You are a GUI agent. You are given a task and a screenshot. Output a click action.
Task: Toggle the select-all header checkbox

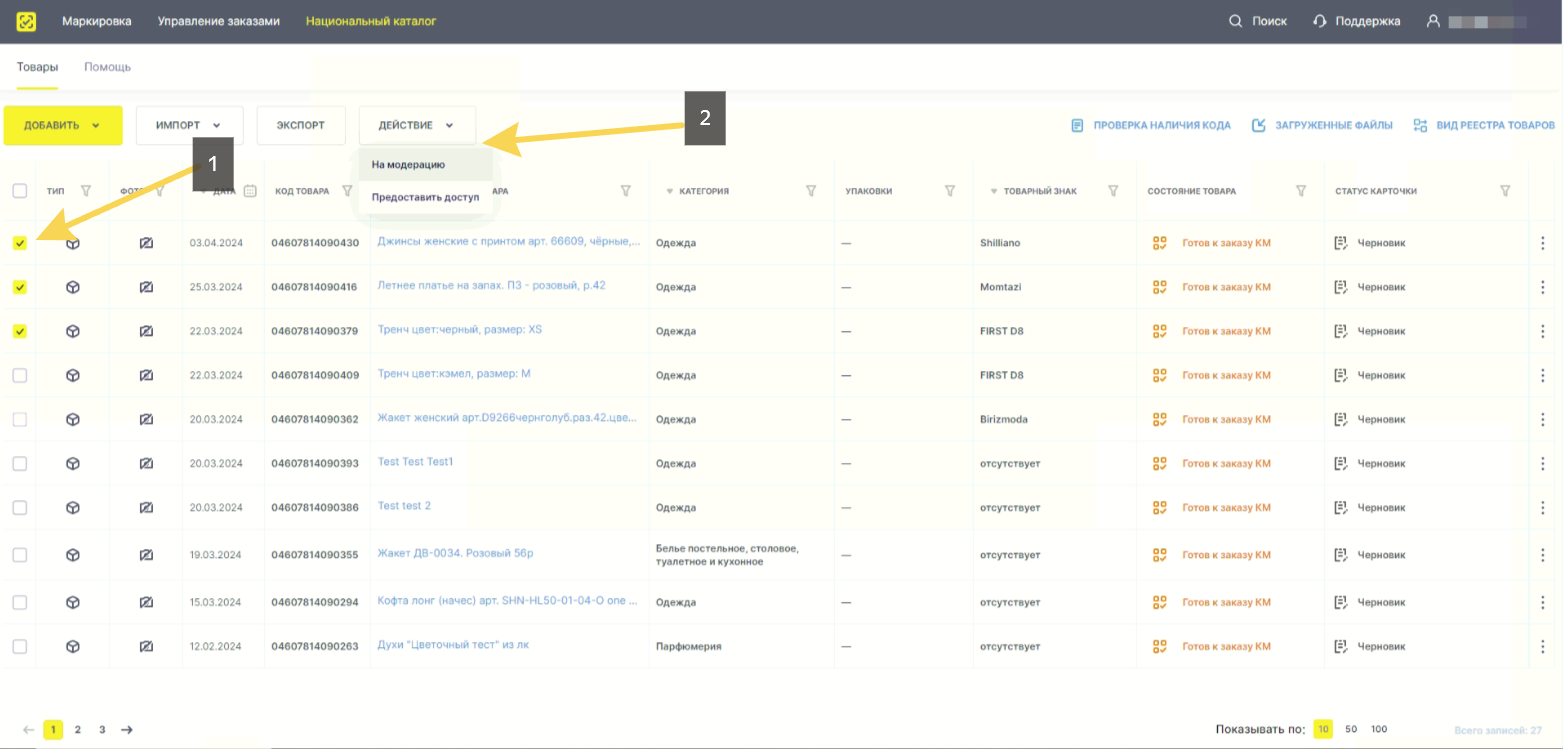(x=20, y=191)
